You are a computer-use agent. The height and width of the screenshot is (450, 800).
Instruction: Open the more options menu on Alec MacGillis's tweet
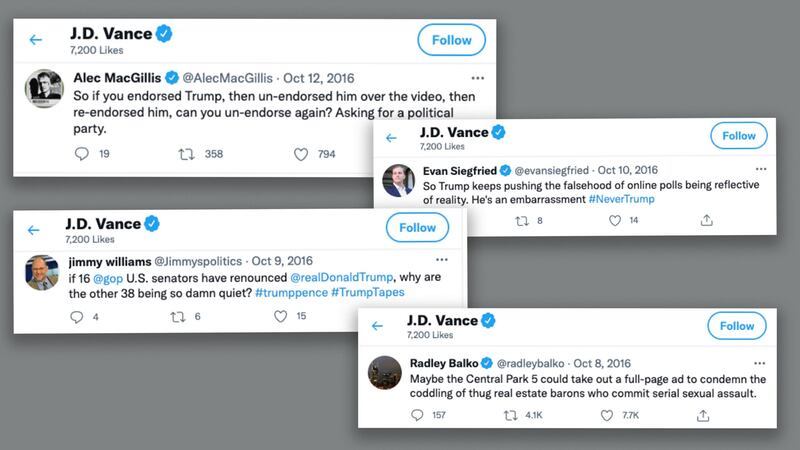coord(477,78)
